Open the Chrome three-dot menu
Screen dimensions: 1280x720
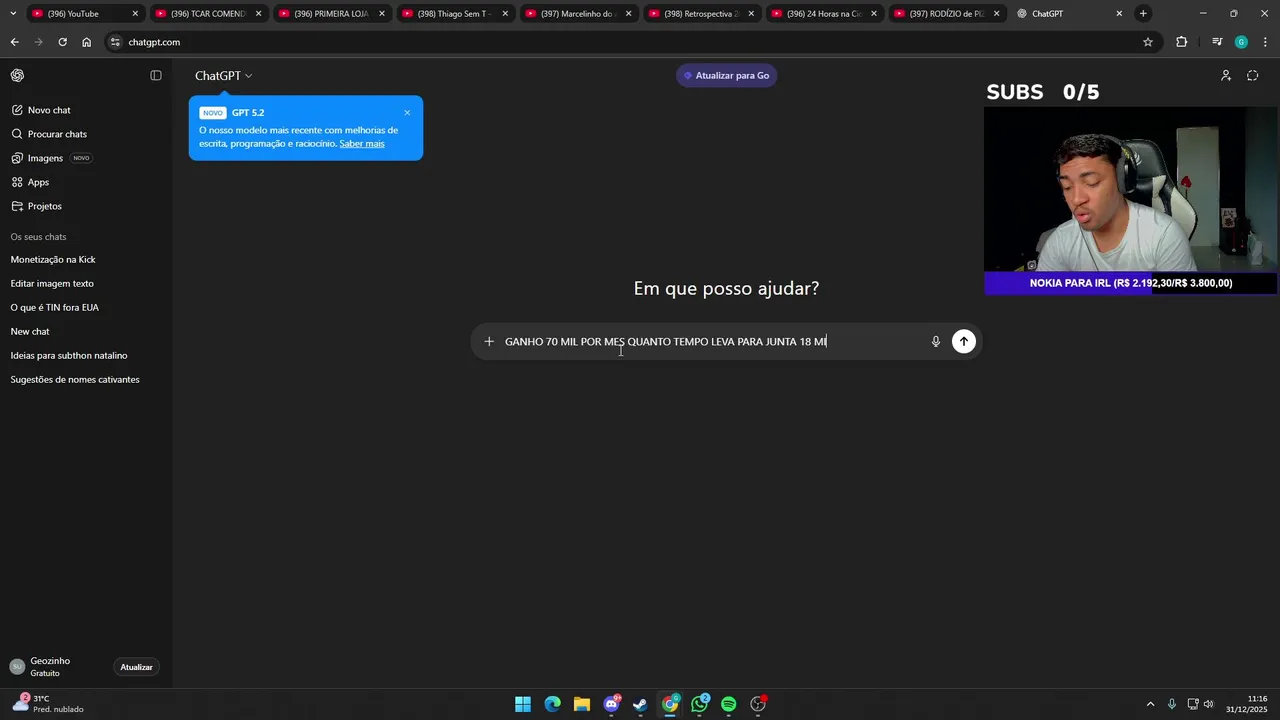tap(1266, 42)
